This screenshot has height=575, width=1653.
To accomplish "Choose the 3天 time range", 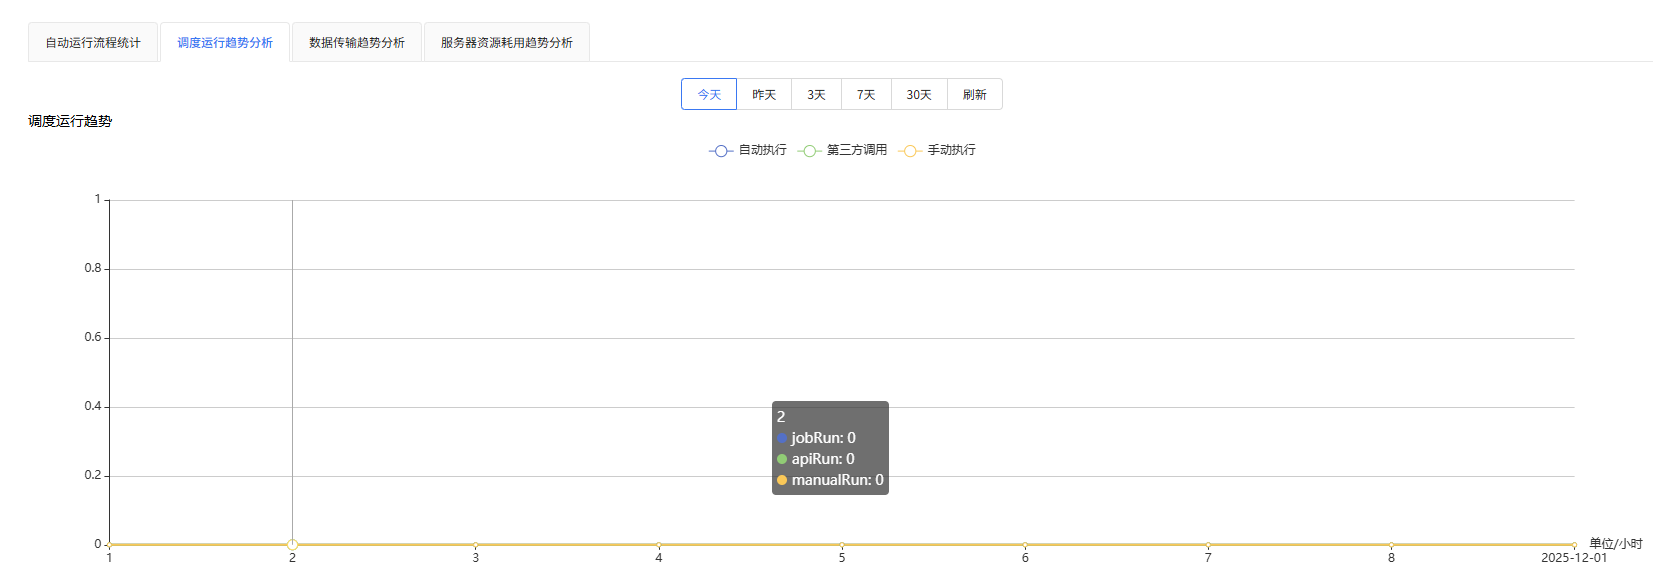I will tap(816, 95).
